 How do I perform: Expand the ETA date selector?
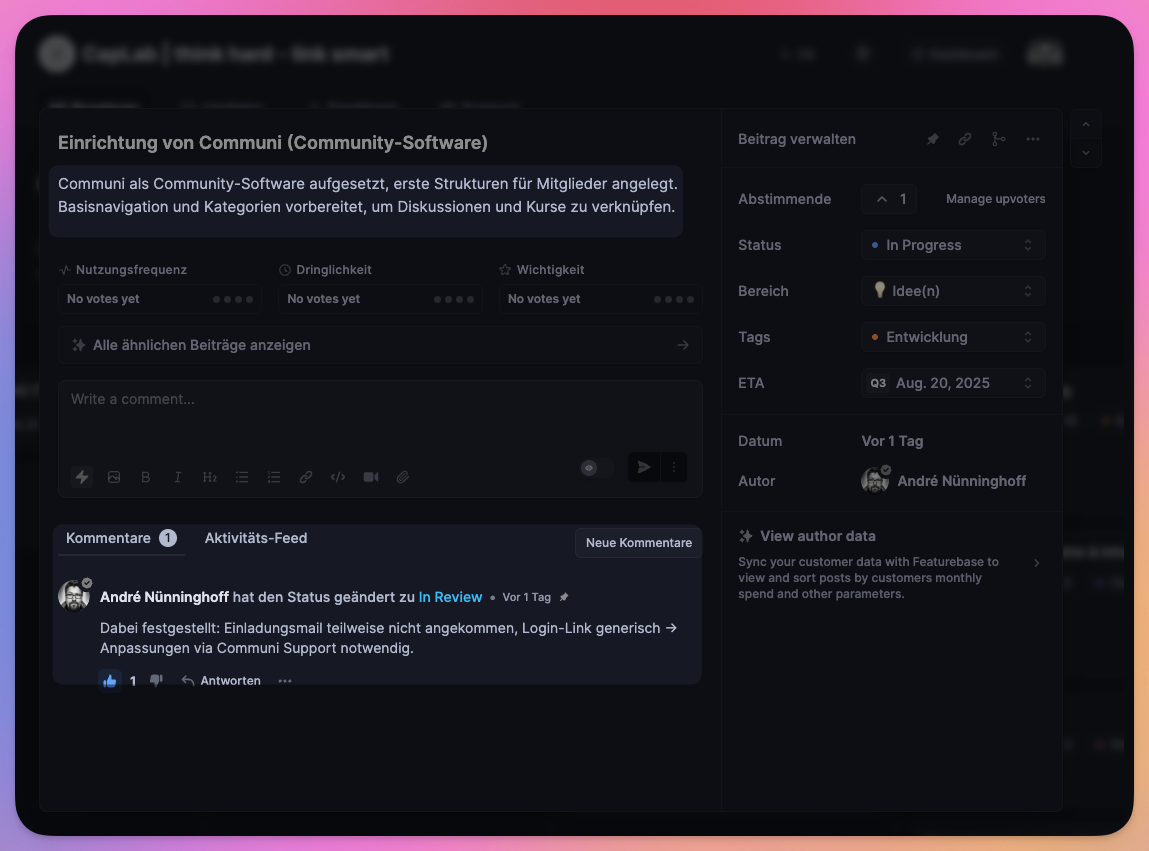click(952, 383)
